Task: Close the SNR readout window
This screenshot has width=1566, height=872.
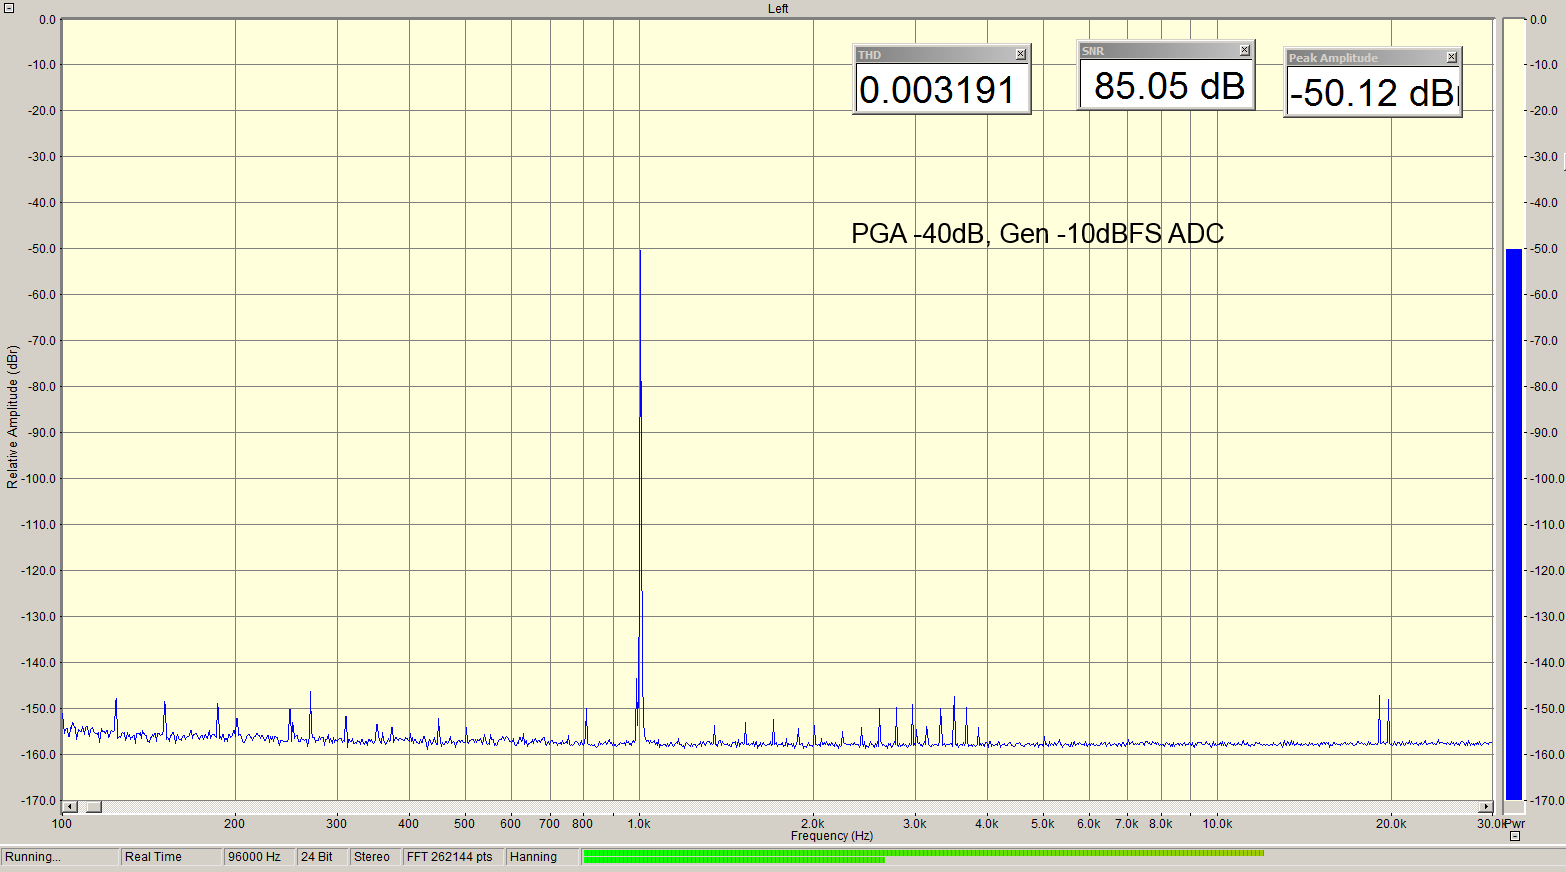Action: click(x=1244, y=50)
